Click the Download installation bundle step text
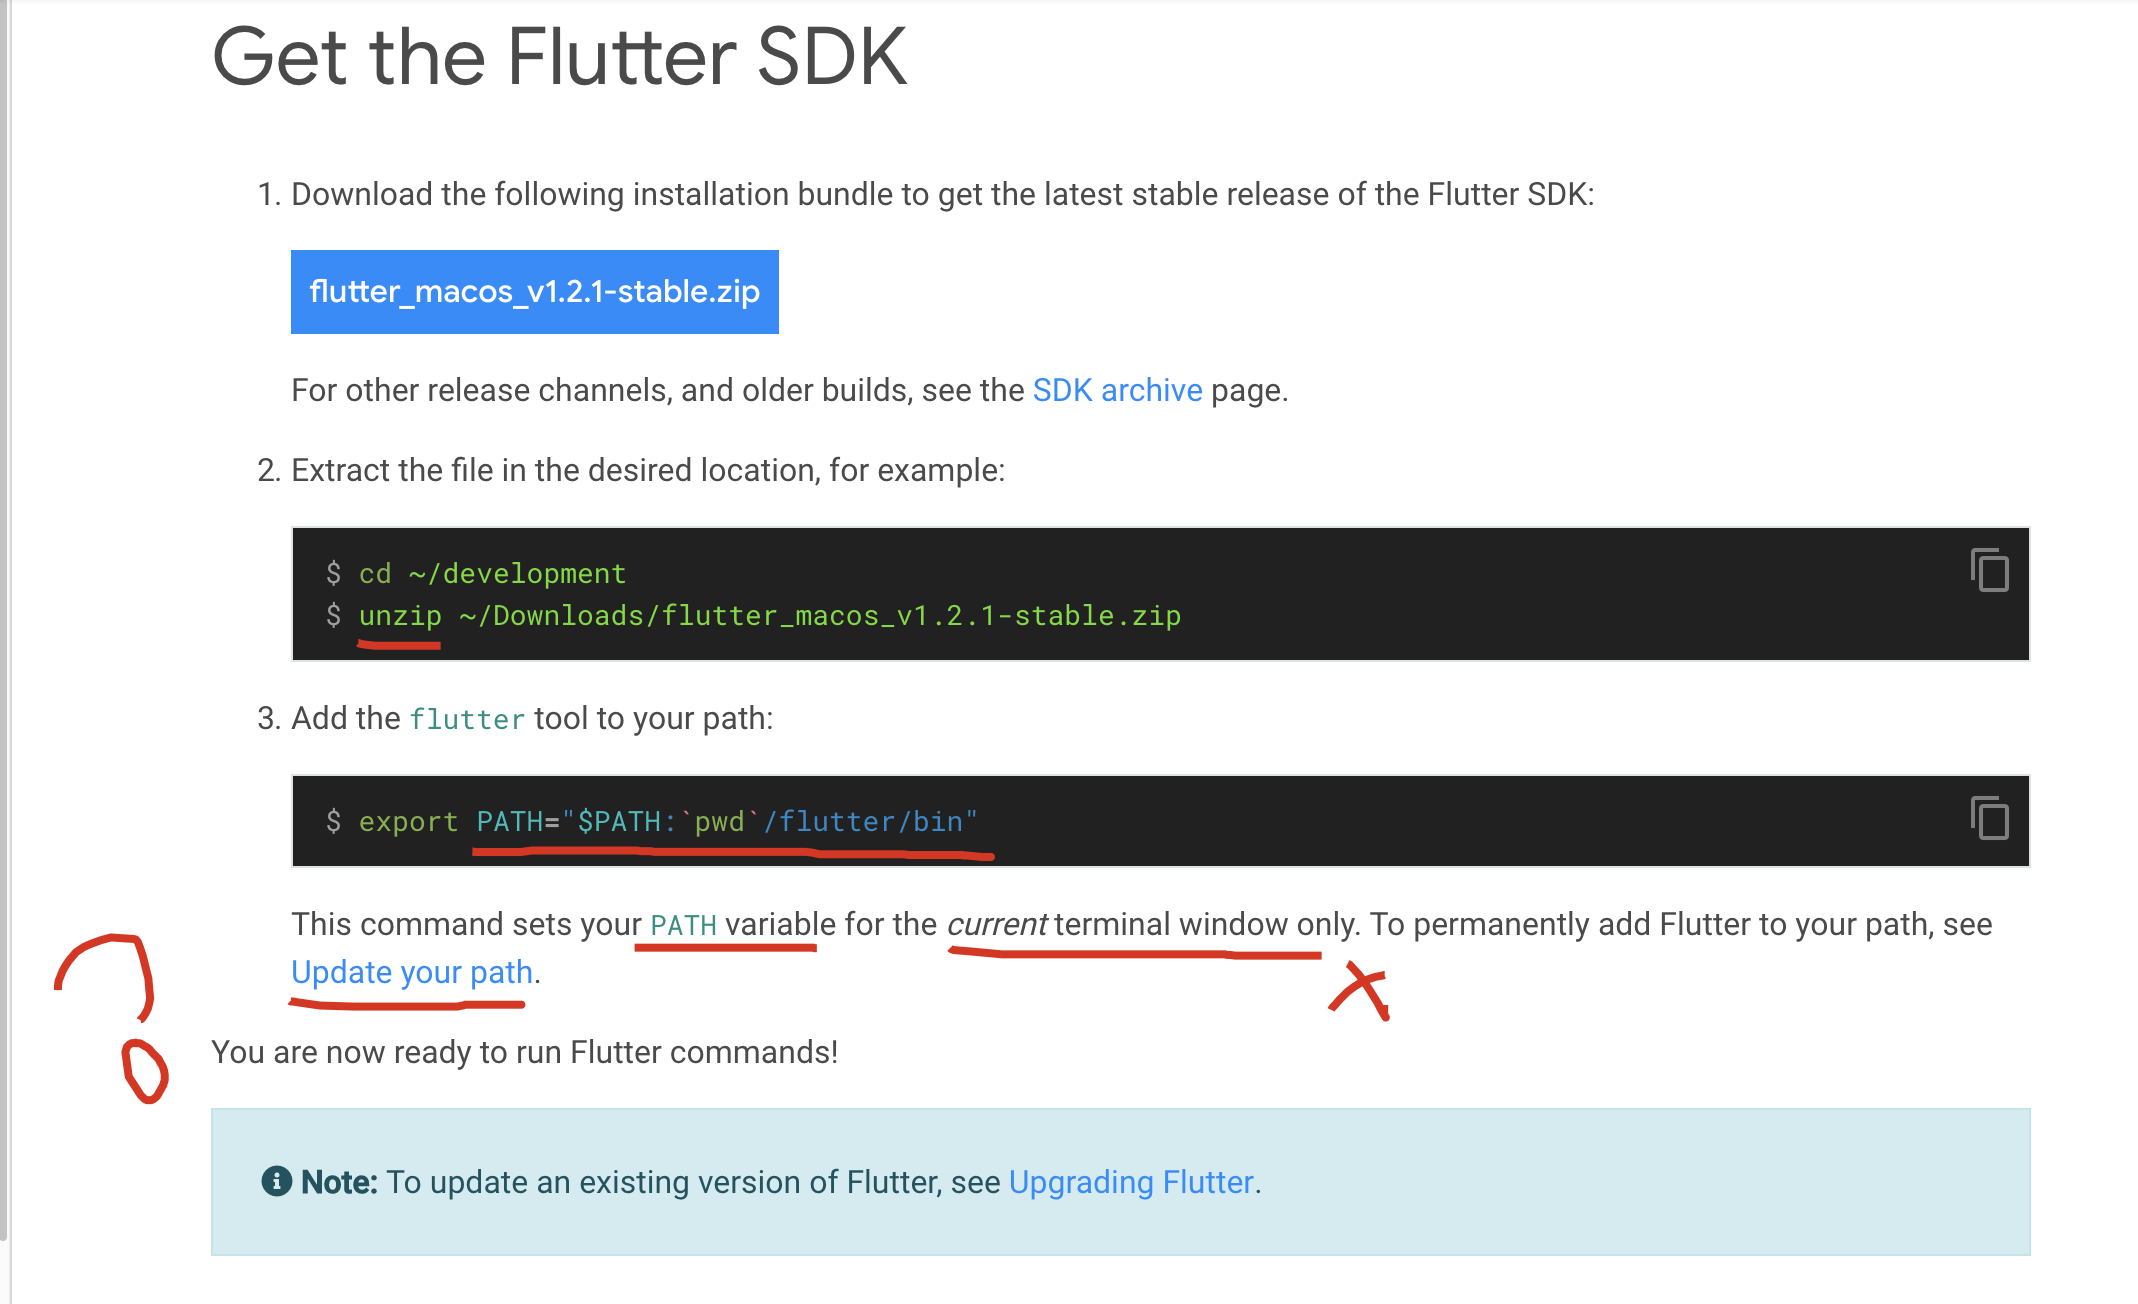 click(942, 194)
